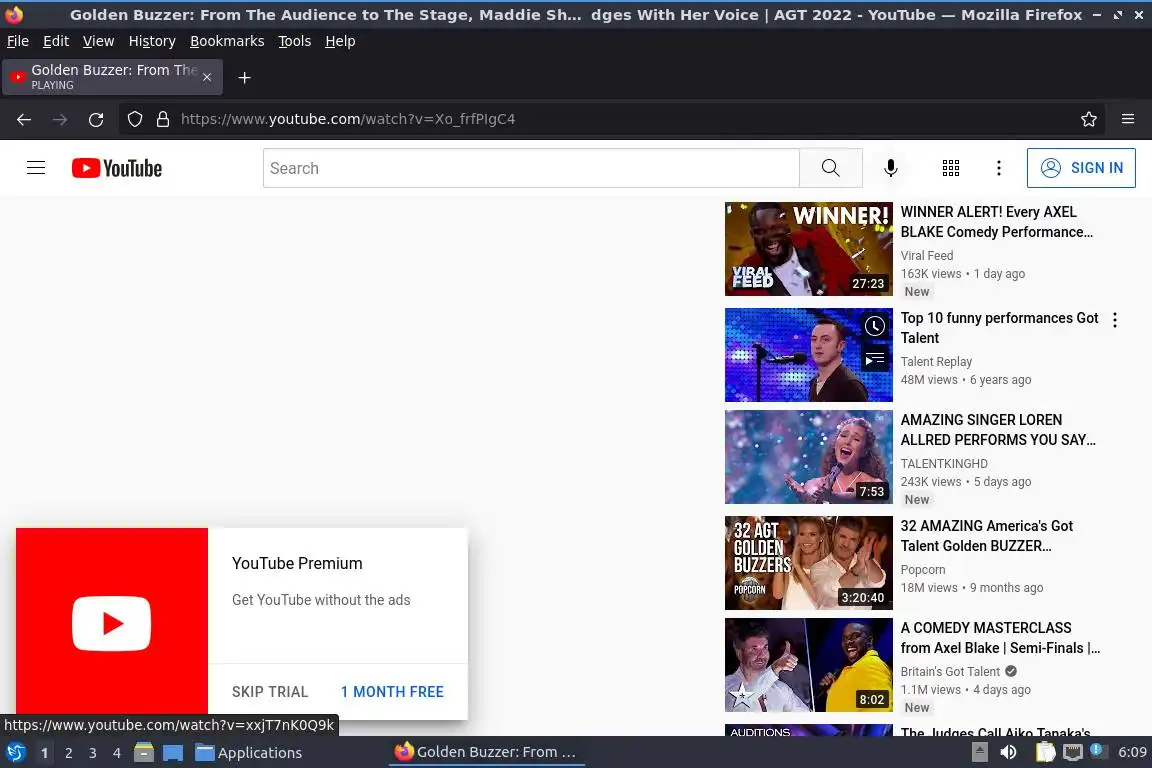1152x768 pixels.
Task: Open Loren Allred singer thumbnail
Action: [809, 457]
